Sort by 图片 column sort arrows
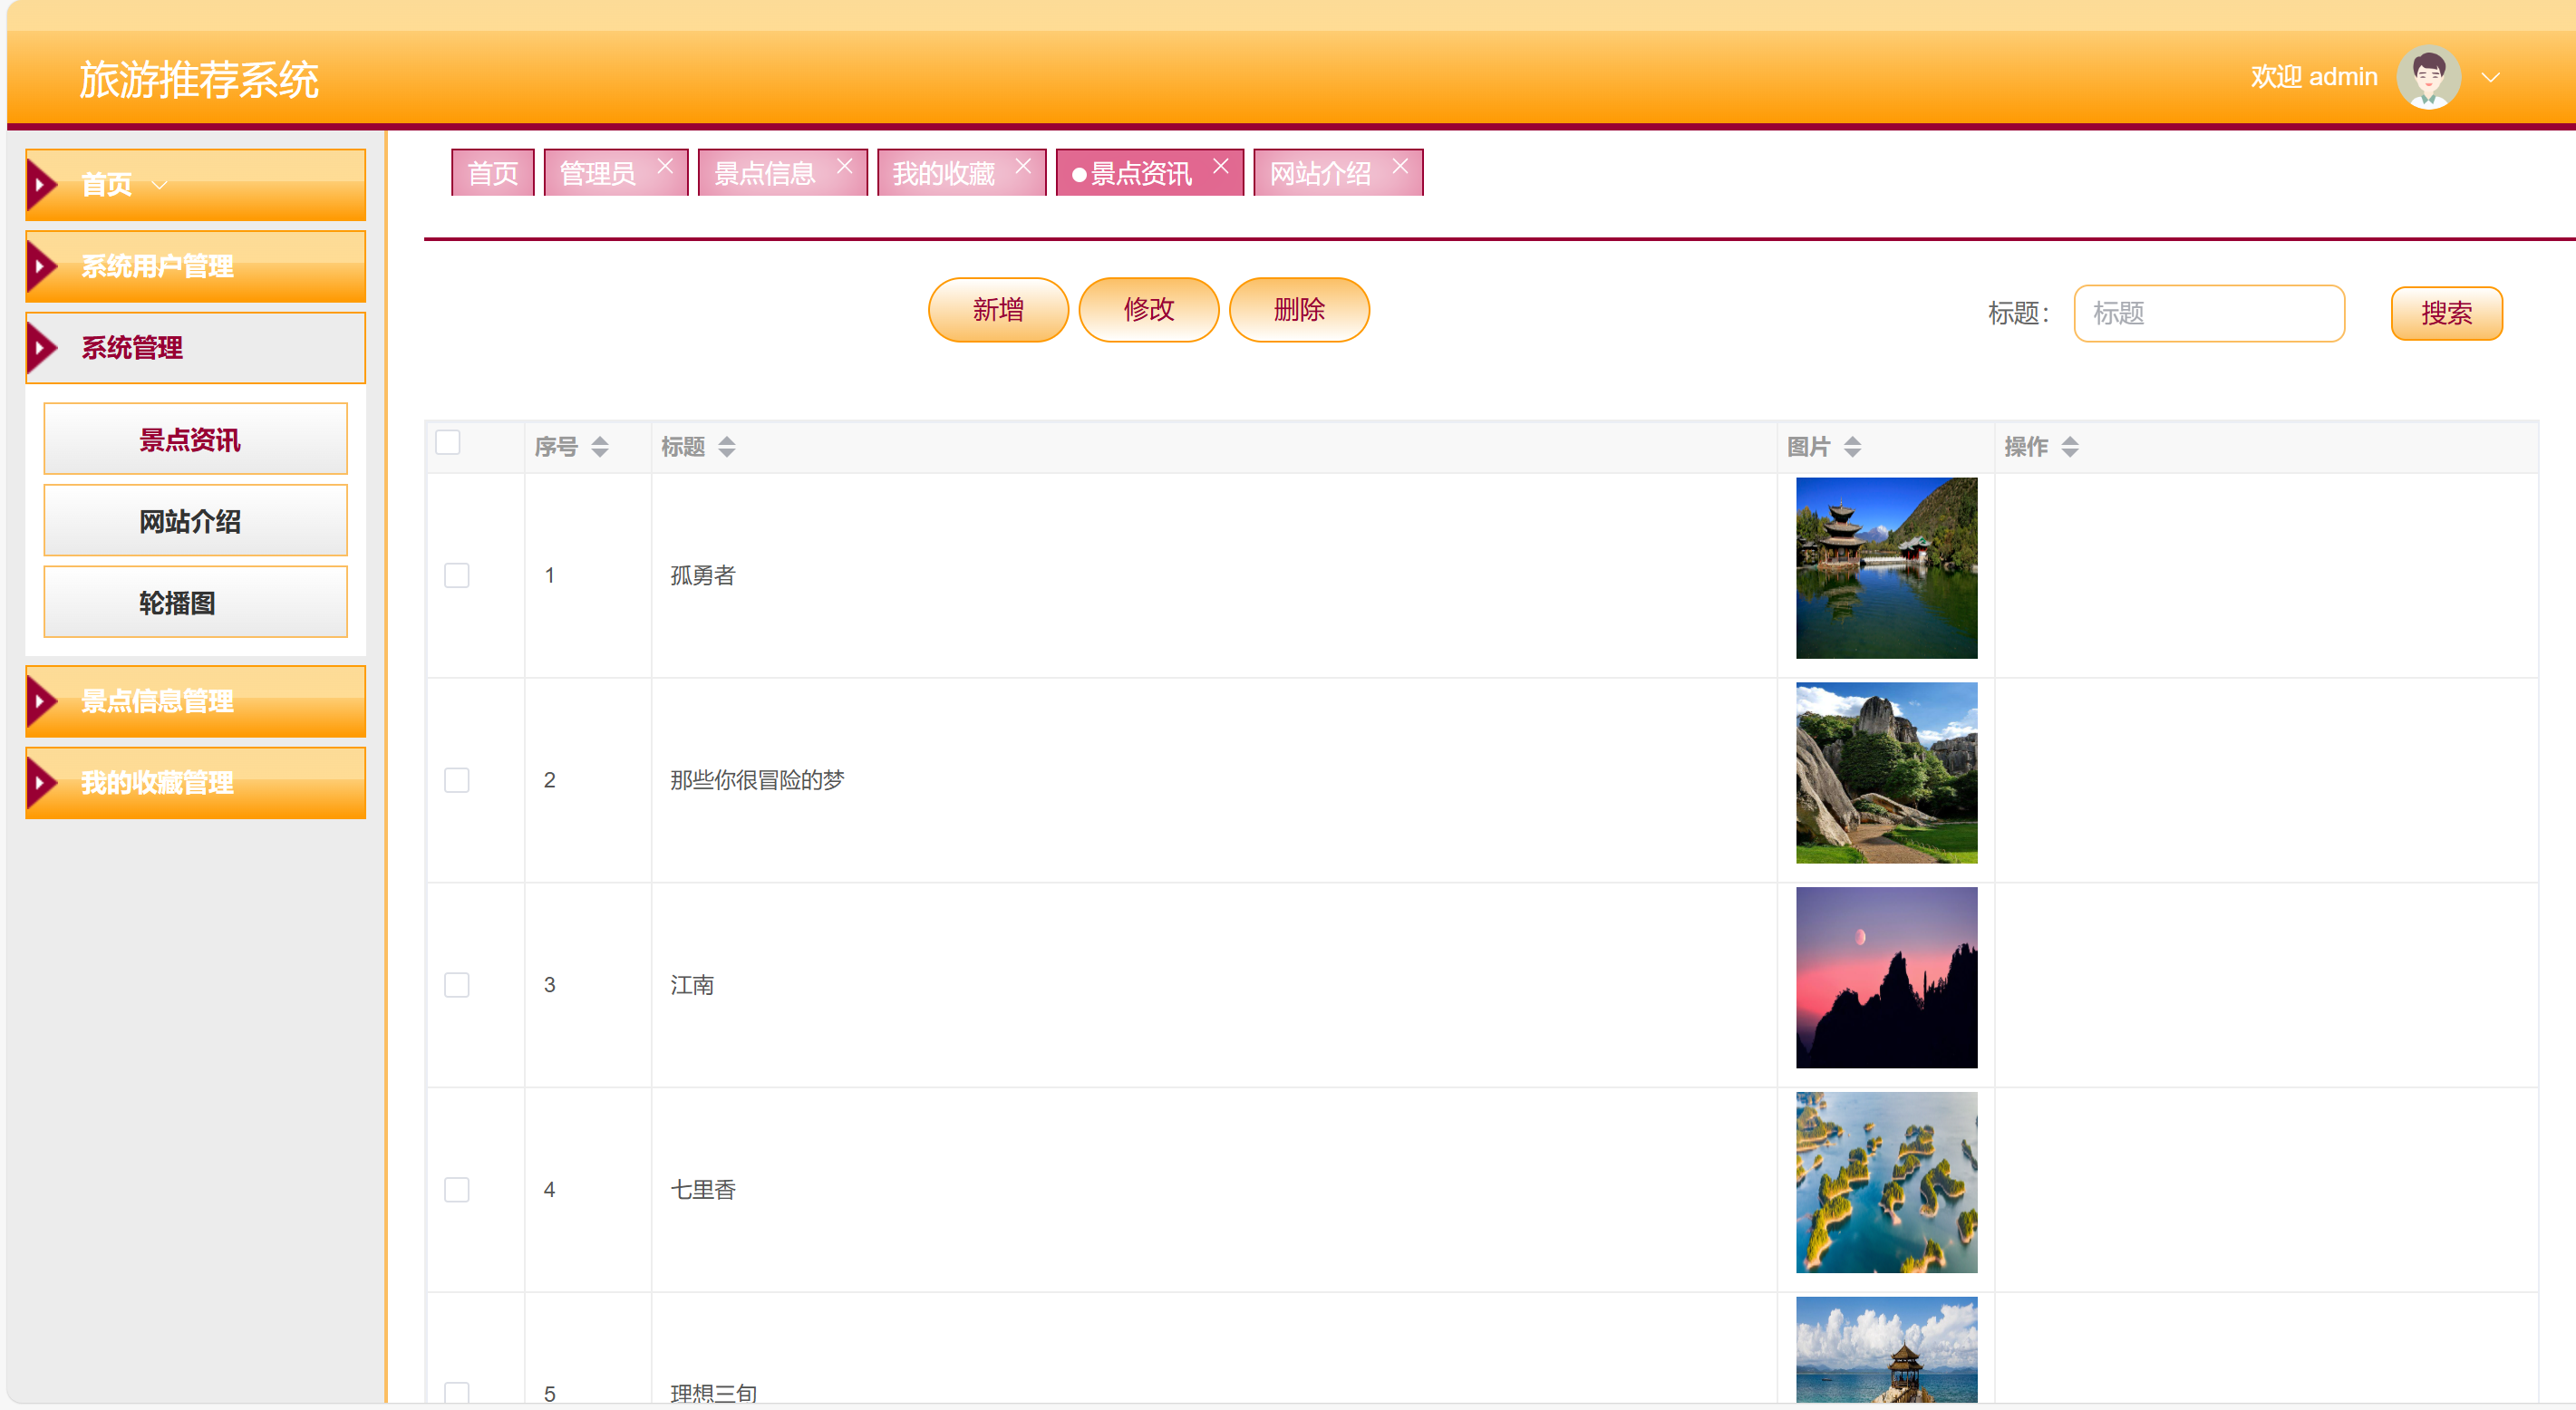2576x1410 pixels. coord(1852,447)
